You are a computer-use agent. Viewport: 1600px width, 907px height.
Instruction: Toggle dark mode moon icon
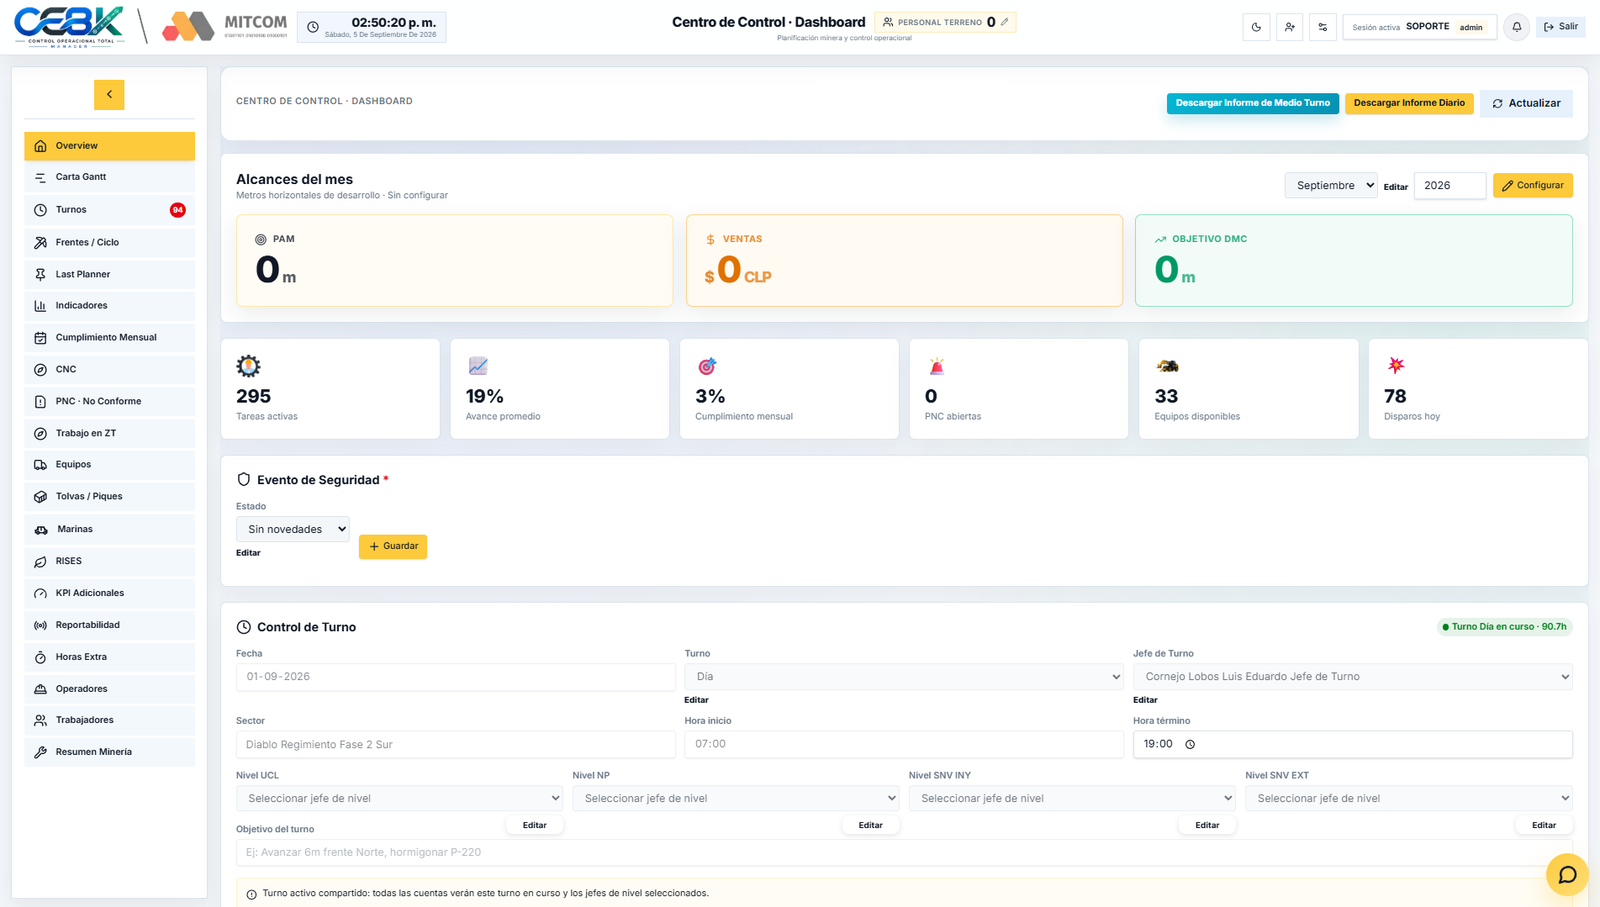[x=1256, y=27]
